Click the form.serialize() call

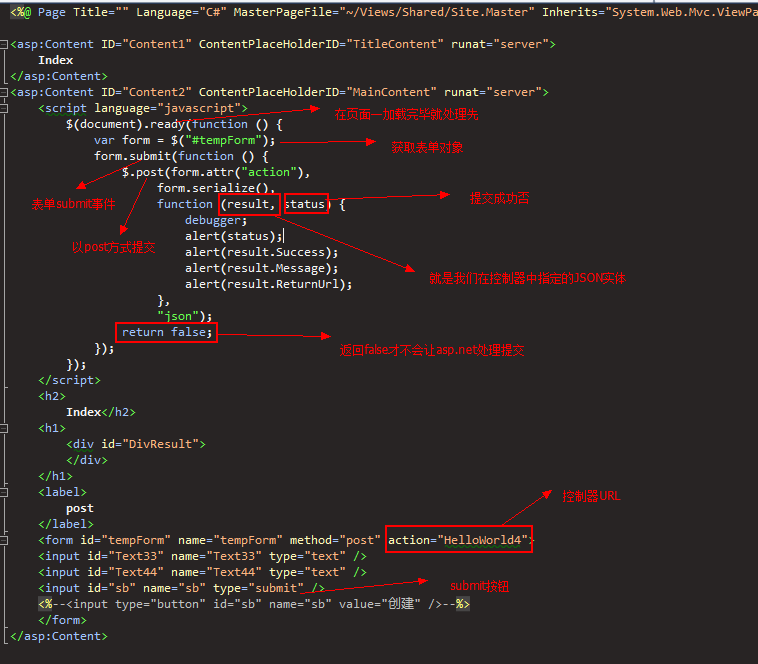tap(215, 188)
